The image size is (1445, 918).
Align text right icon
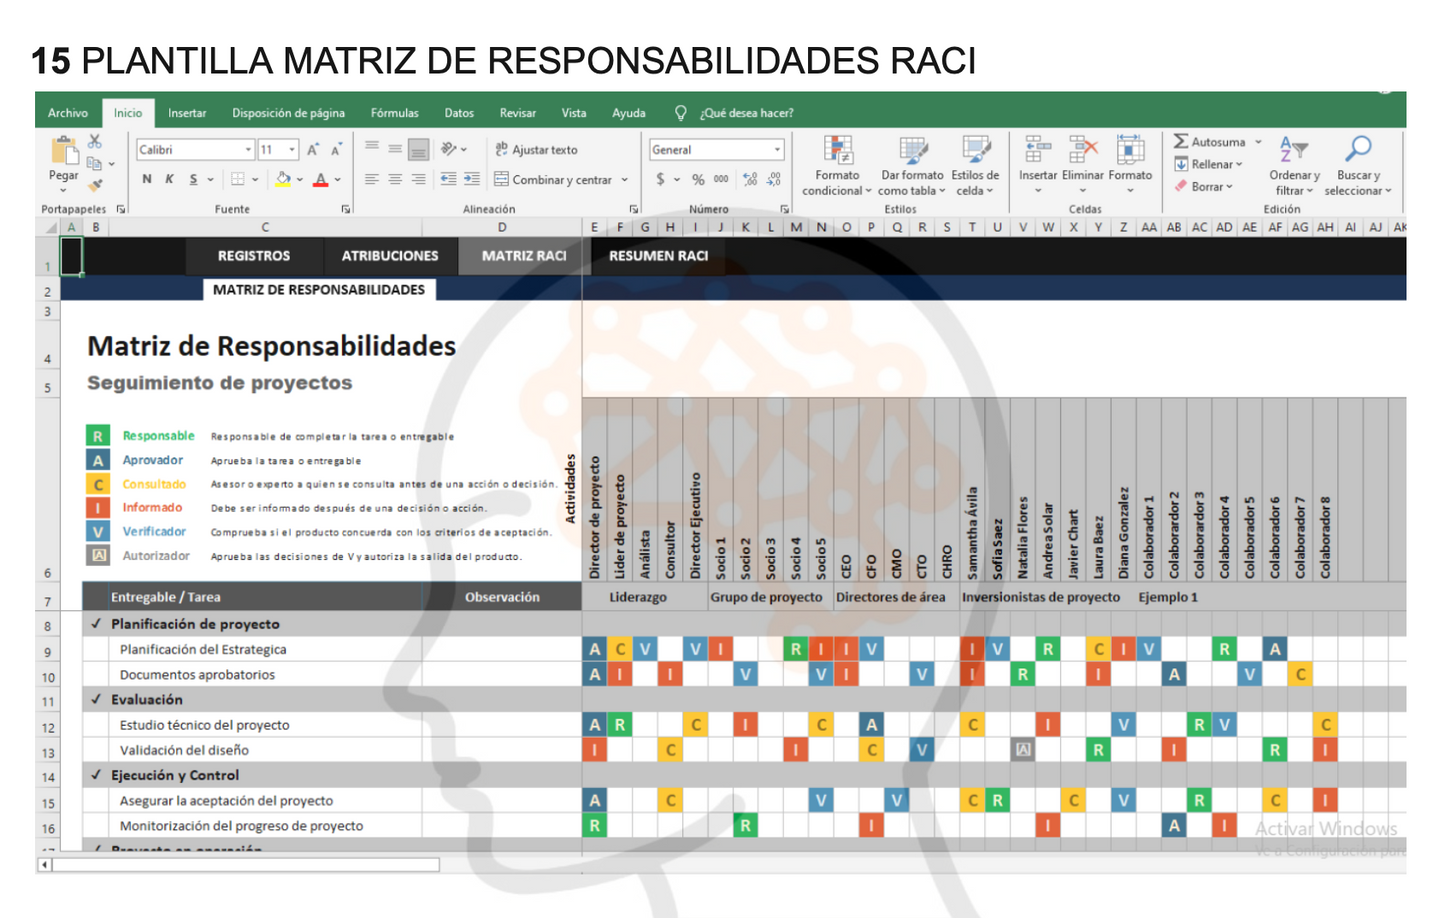tap(418, 180)
